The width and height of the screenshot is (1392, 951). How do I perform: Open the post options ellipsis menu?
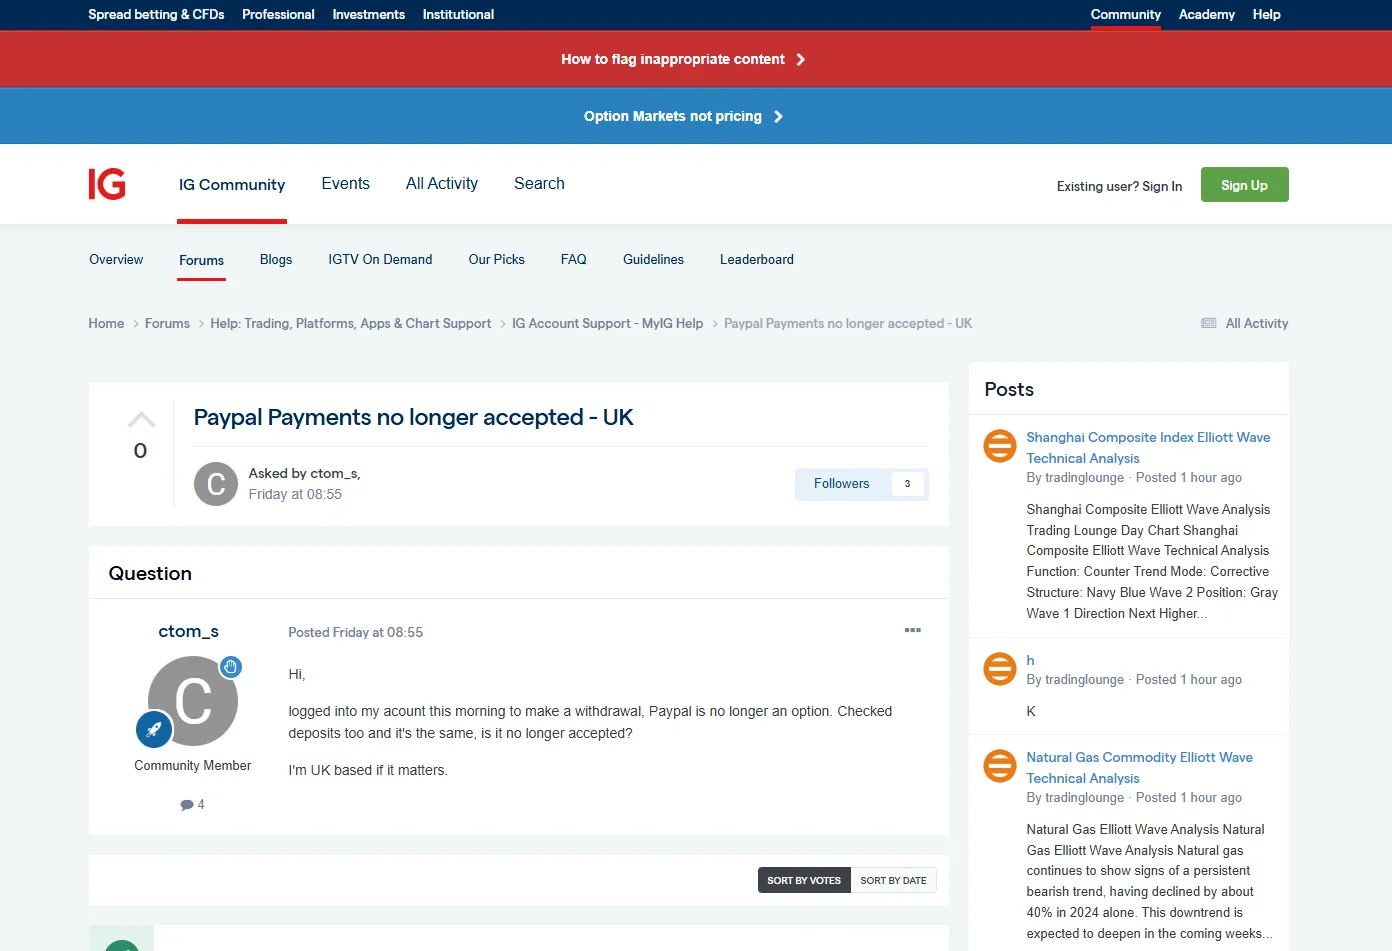coord(912,631)
